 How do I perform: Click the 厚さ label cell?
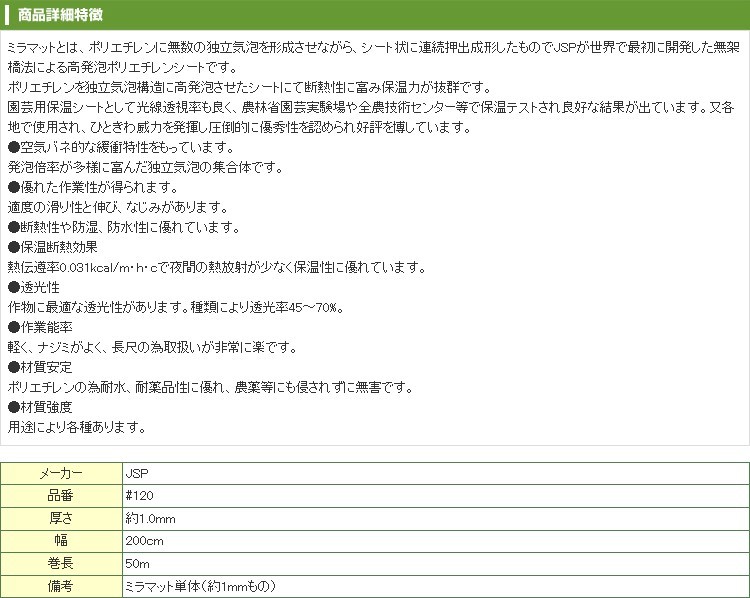point(61,518)
